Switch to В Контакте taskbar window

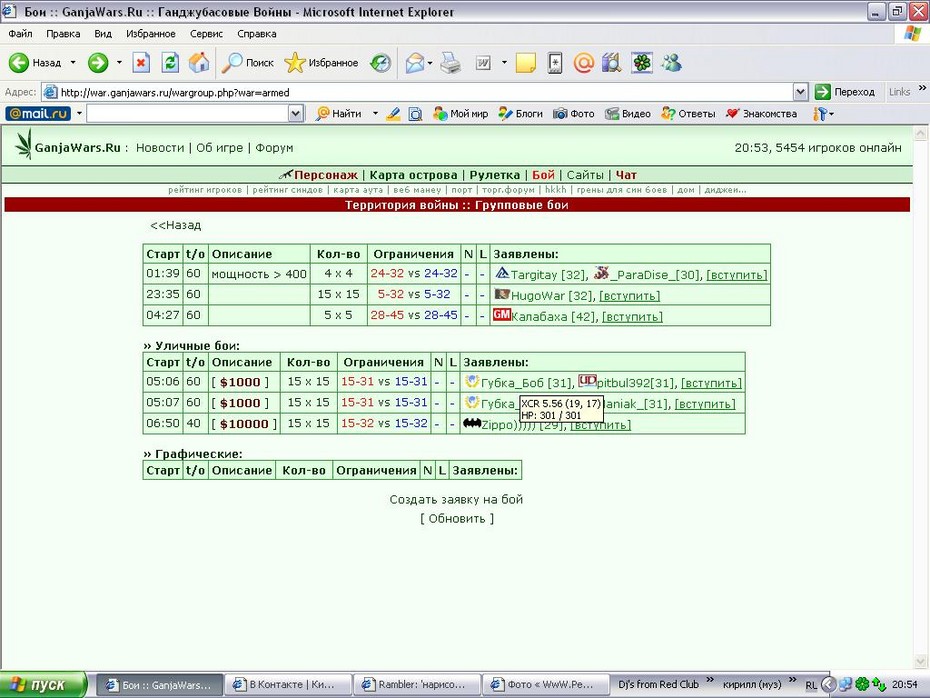[288, 684]
